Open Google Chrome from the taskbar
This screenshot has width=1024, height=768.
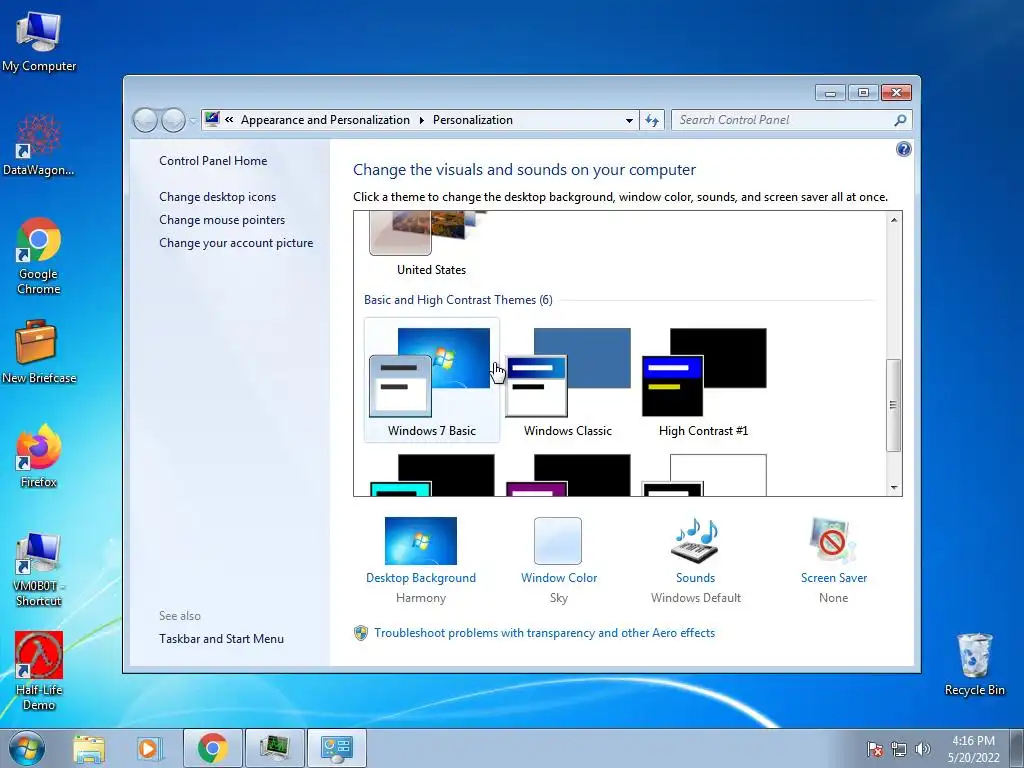click(212, 748)
